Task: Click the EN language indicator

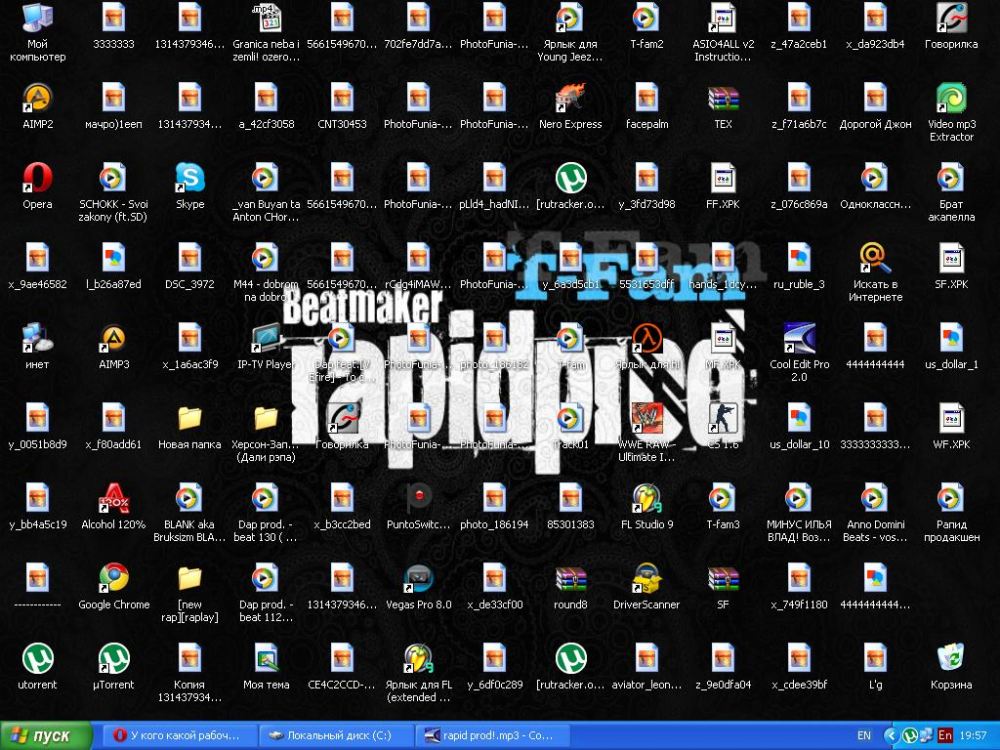Action: 864,735
